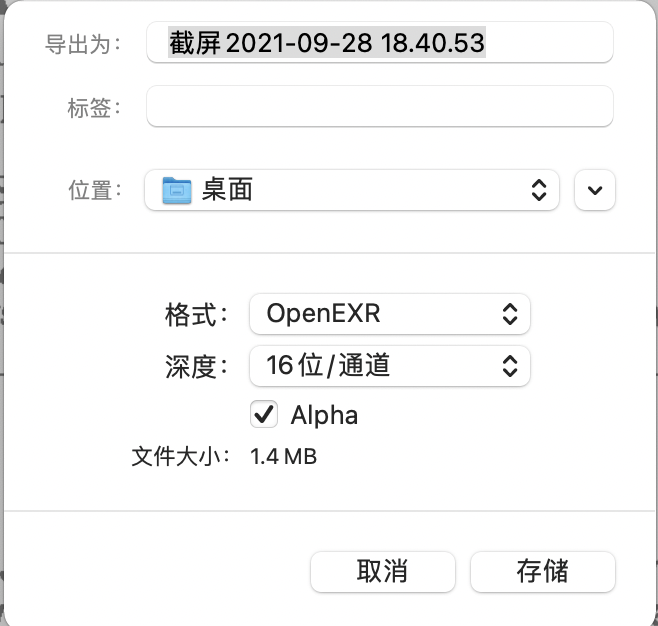Image resolution: width=658 pixels, height=626 pixels.
Task: Click the up-down arrows beside 16位/通道
Action: (509, 366)
